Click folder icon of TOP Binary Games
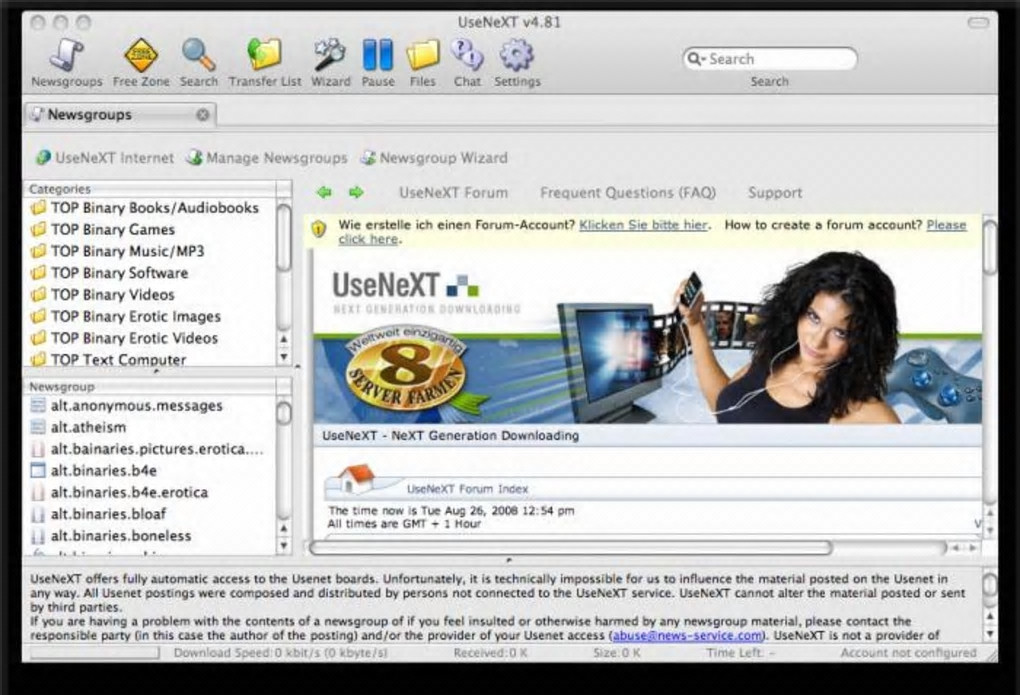Viewport: 1020px width, 695px height. tap(39, 229)
